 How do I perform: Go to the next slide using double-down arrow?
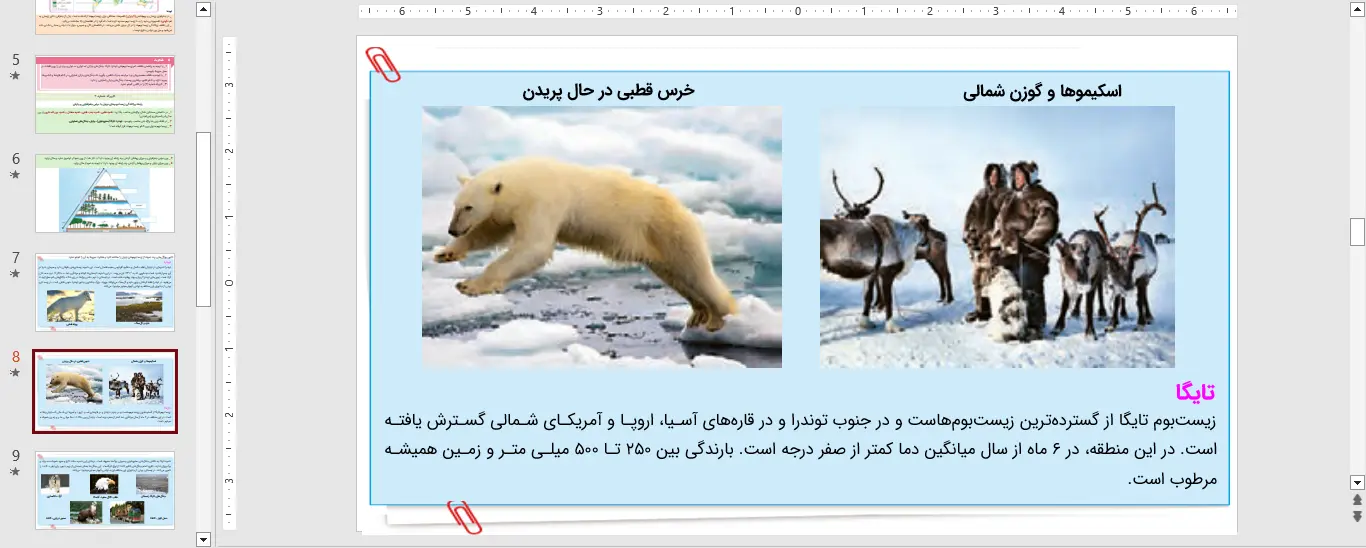pyautogui.click(x=1357, y=516)
